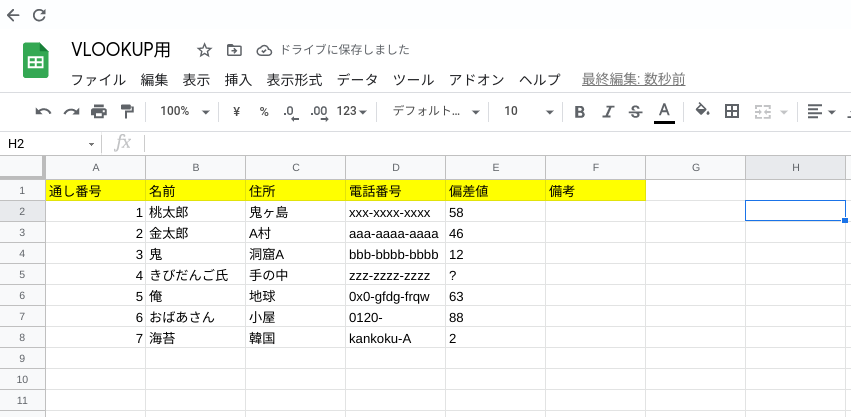Check the cloud save status icon
851x417 pixels.
tap(264, 50)
